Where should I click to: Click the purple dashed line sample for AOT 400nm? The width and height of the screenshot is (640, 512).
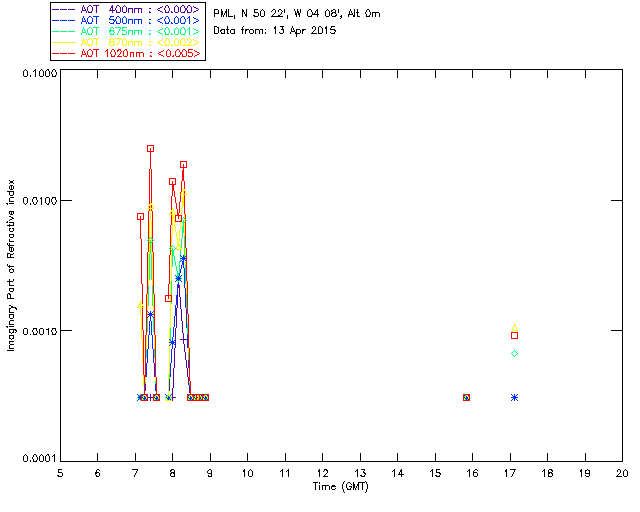pyautogui.click(x=64, y=9)
